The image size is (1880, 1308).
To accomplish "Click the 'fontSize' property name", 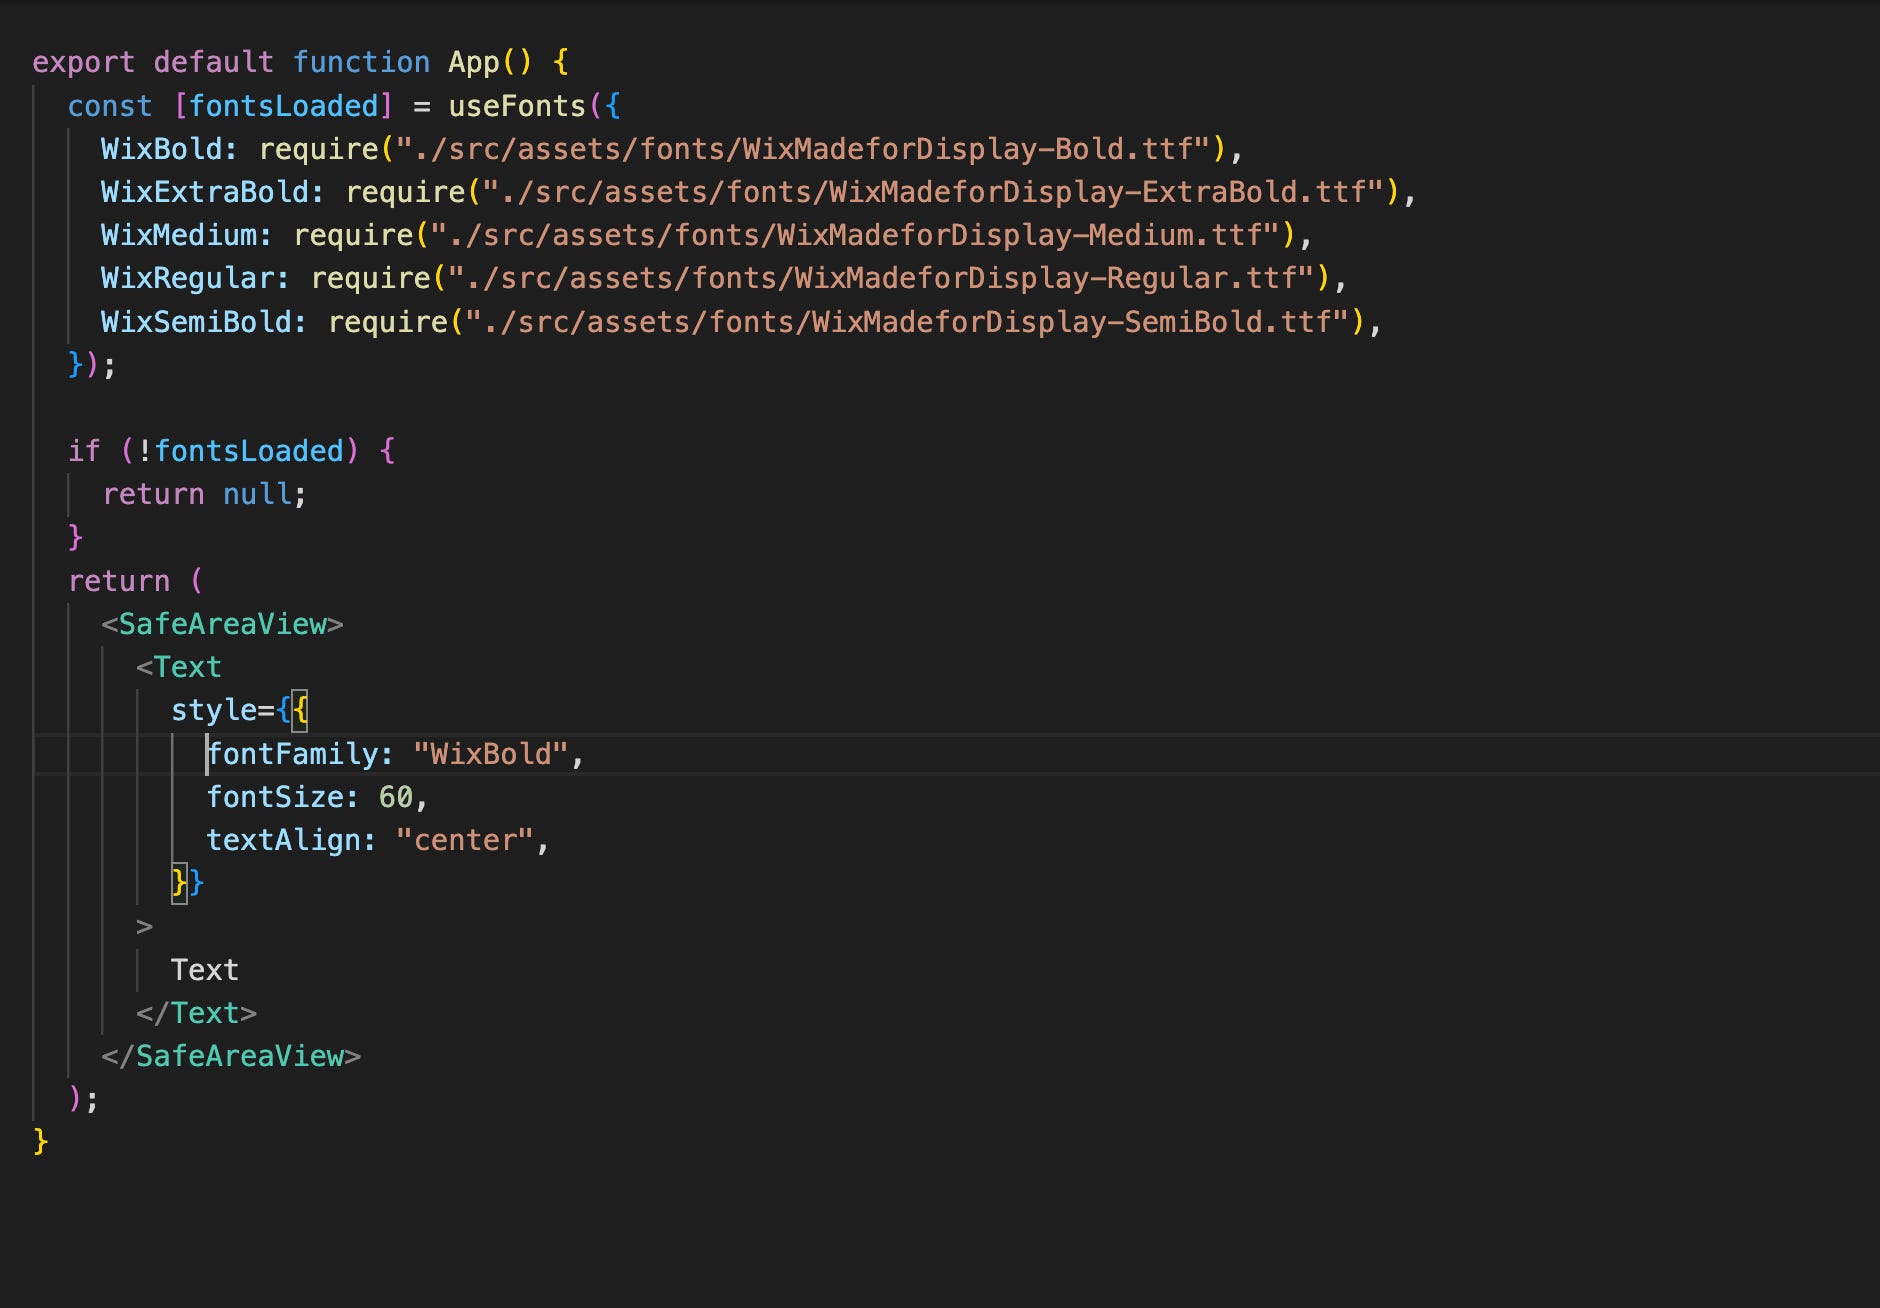I will pos(275,797).
